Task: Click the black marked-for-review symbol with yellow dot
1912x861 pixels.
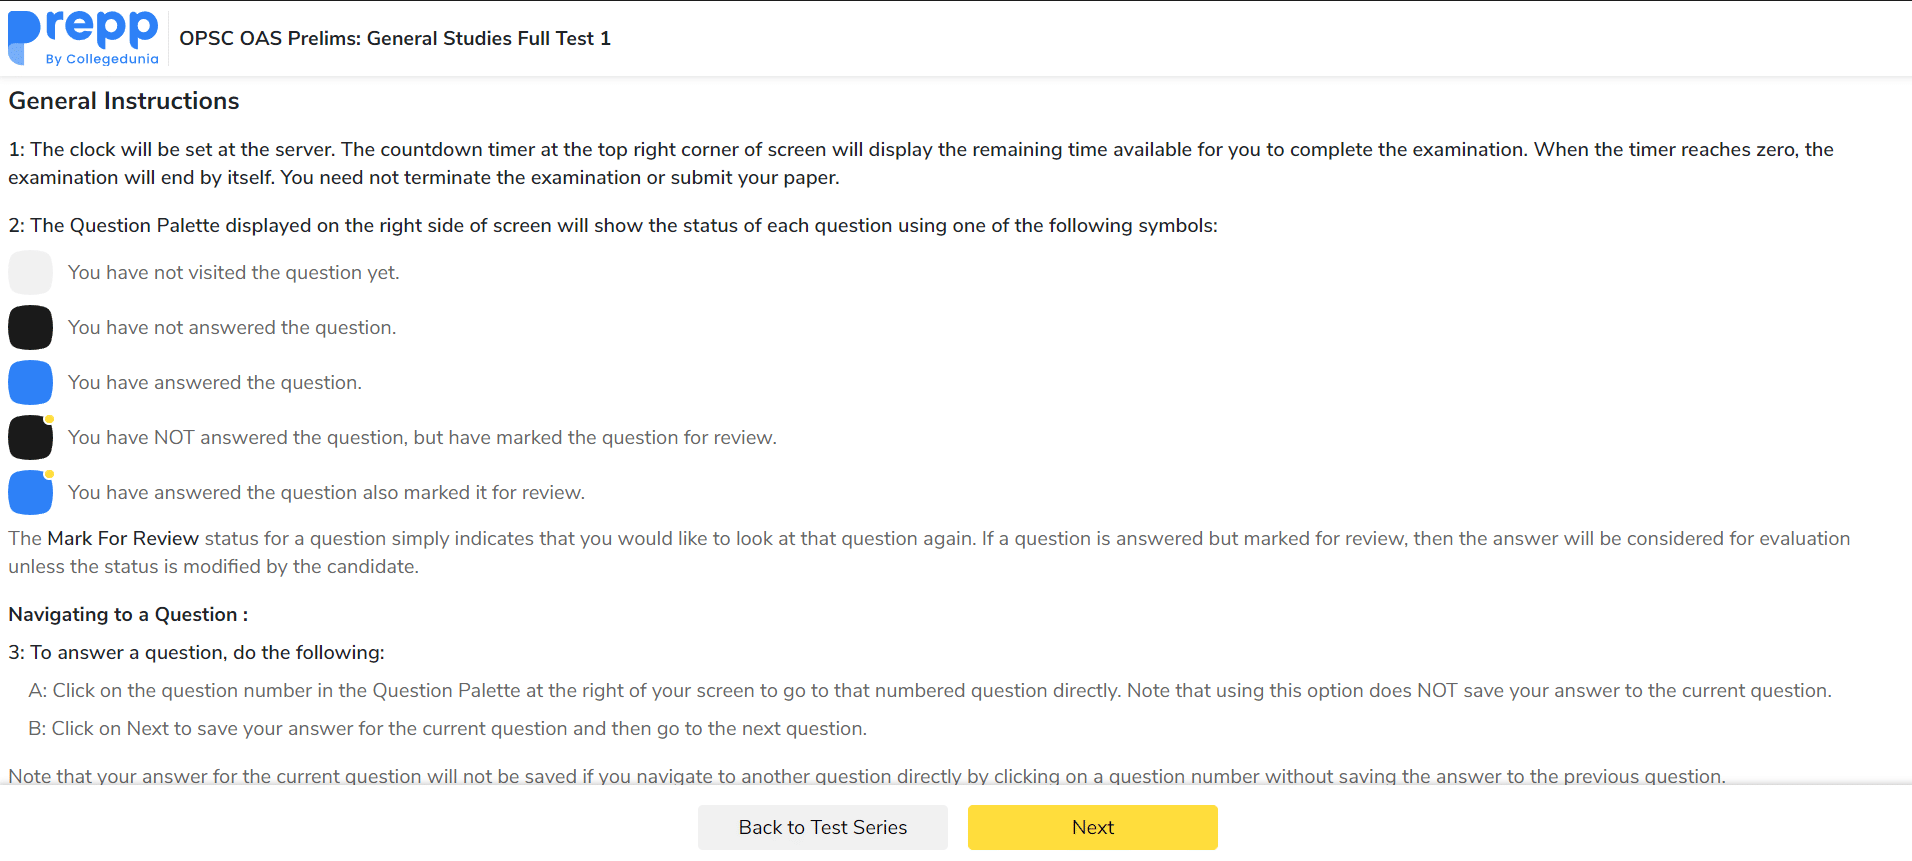Action: pyautogui.click(x=31, y=438)
